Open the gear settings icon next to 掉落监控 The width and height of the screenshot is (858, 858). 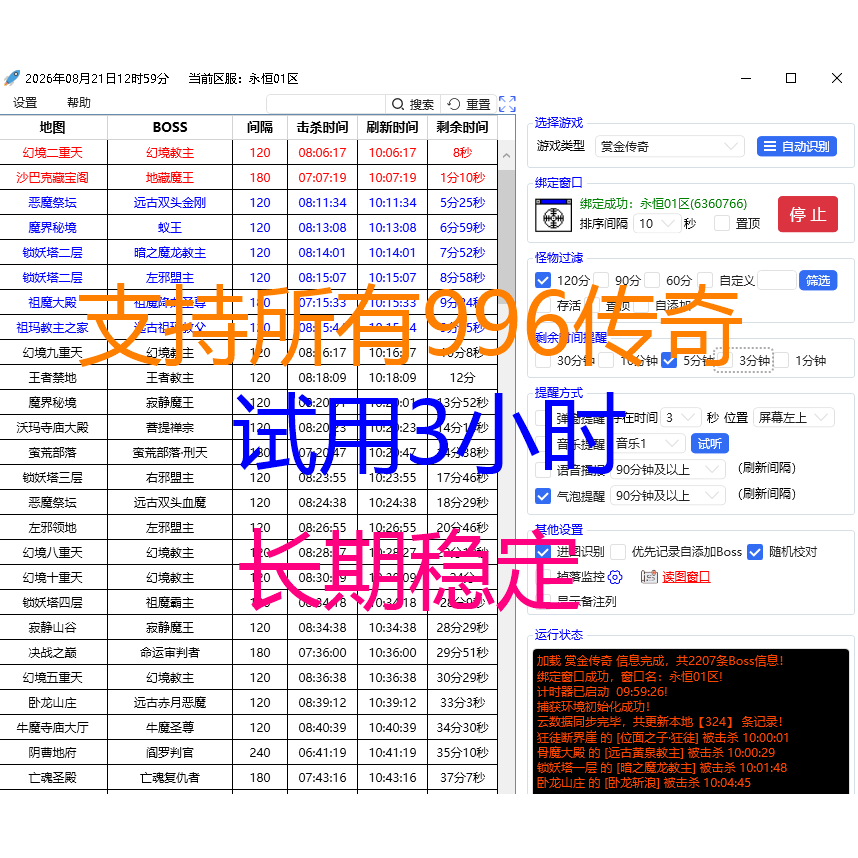[x=616, y=577]
